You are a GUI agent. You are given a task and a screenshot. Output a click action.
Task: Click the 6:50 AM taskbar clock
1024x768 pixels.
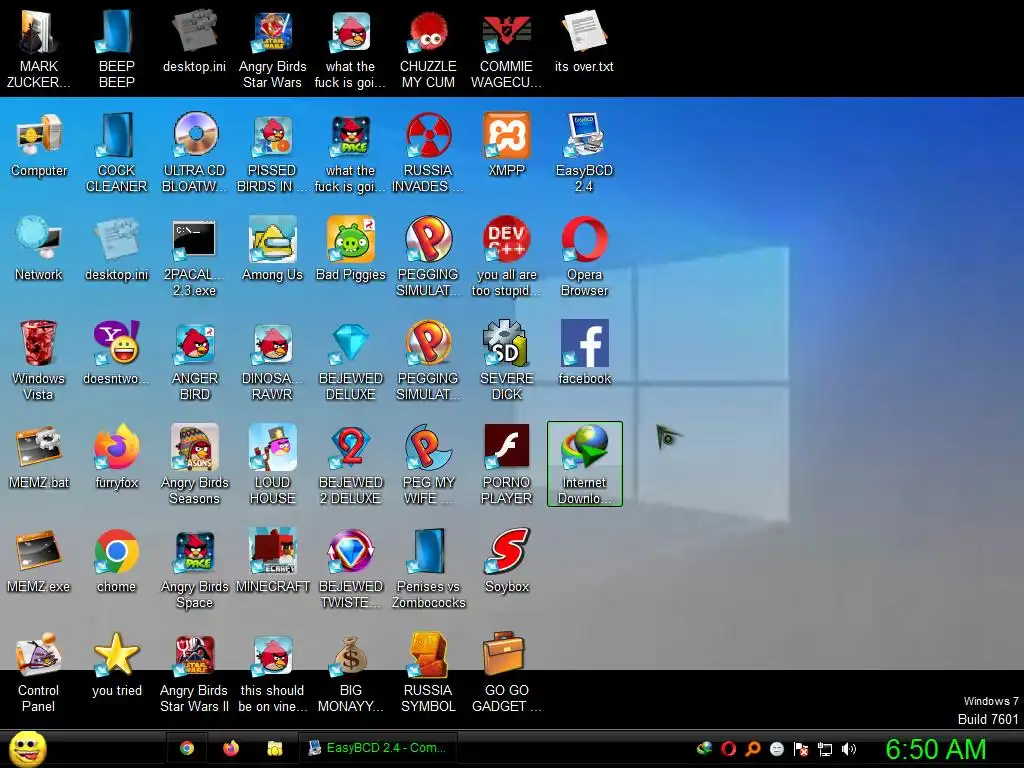936,749
